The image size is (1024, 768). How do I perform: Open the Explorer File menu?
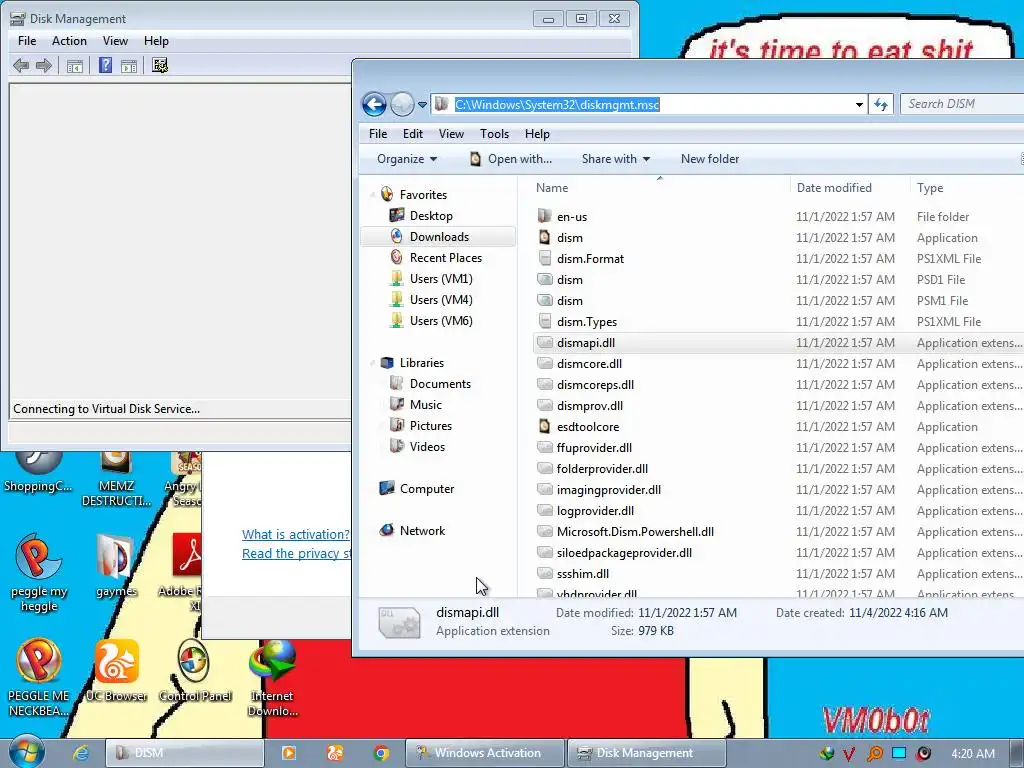[x=378, y=134]
